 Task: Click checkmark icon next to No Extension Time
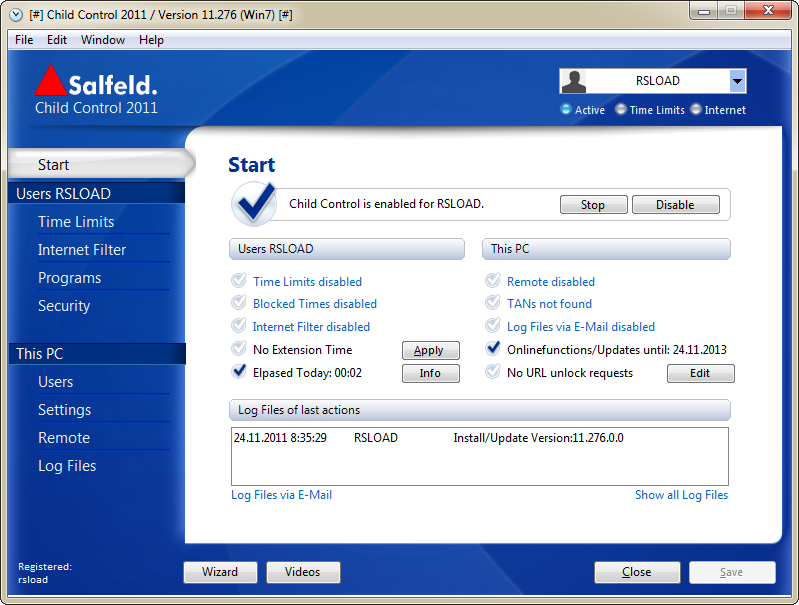click(x=239, y=349)
